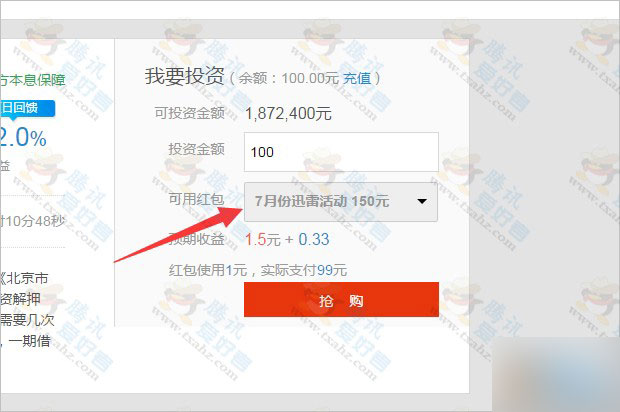Click the 投资金额 field label
620x412 pixels.
pyautogui.click(x=197, y=149)
